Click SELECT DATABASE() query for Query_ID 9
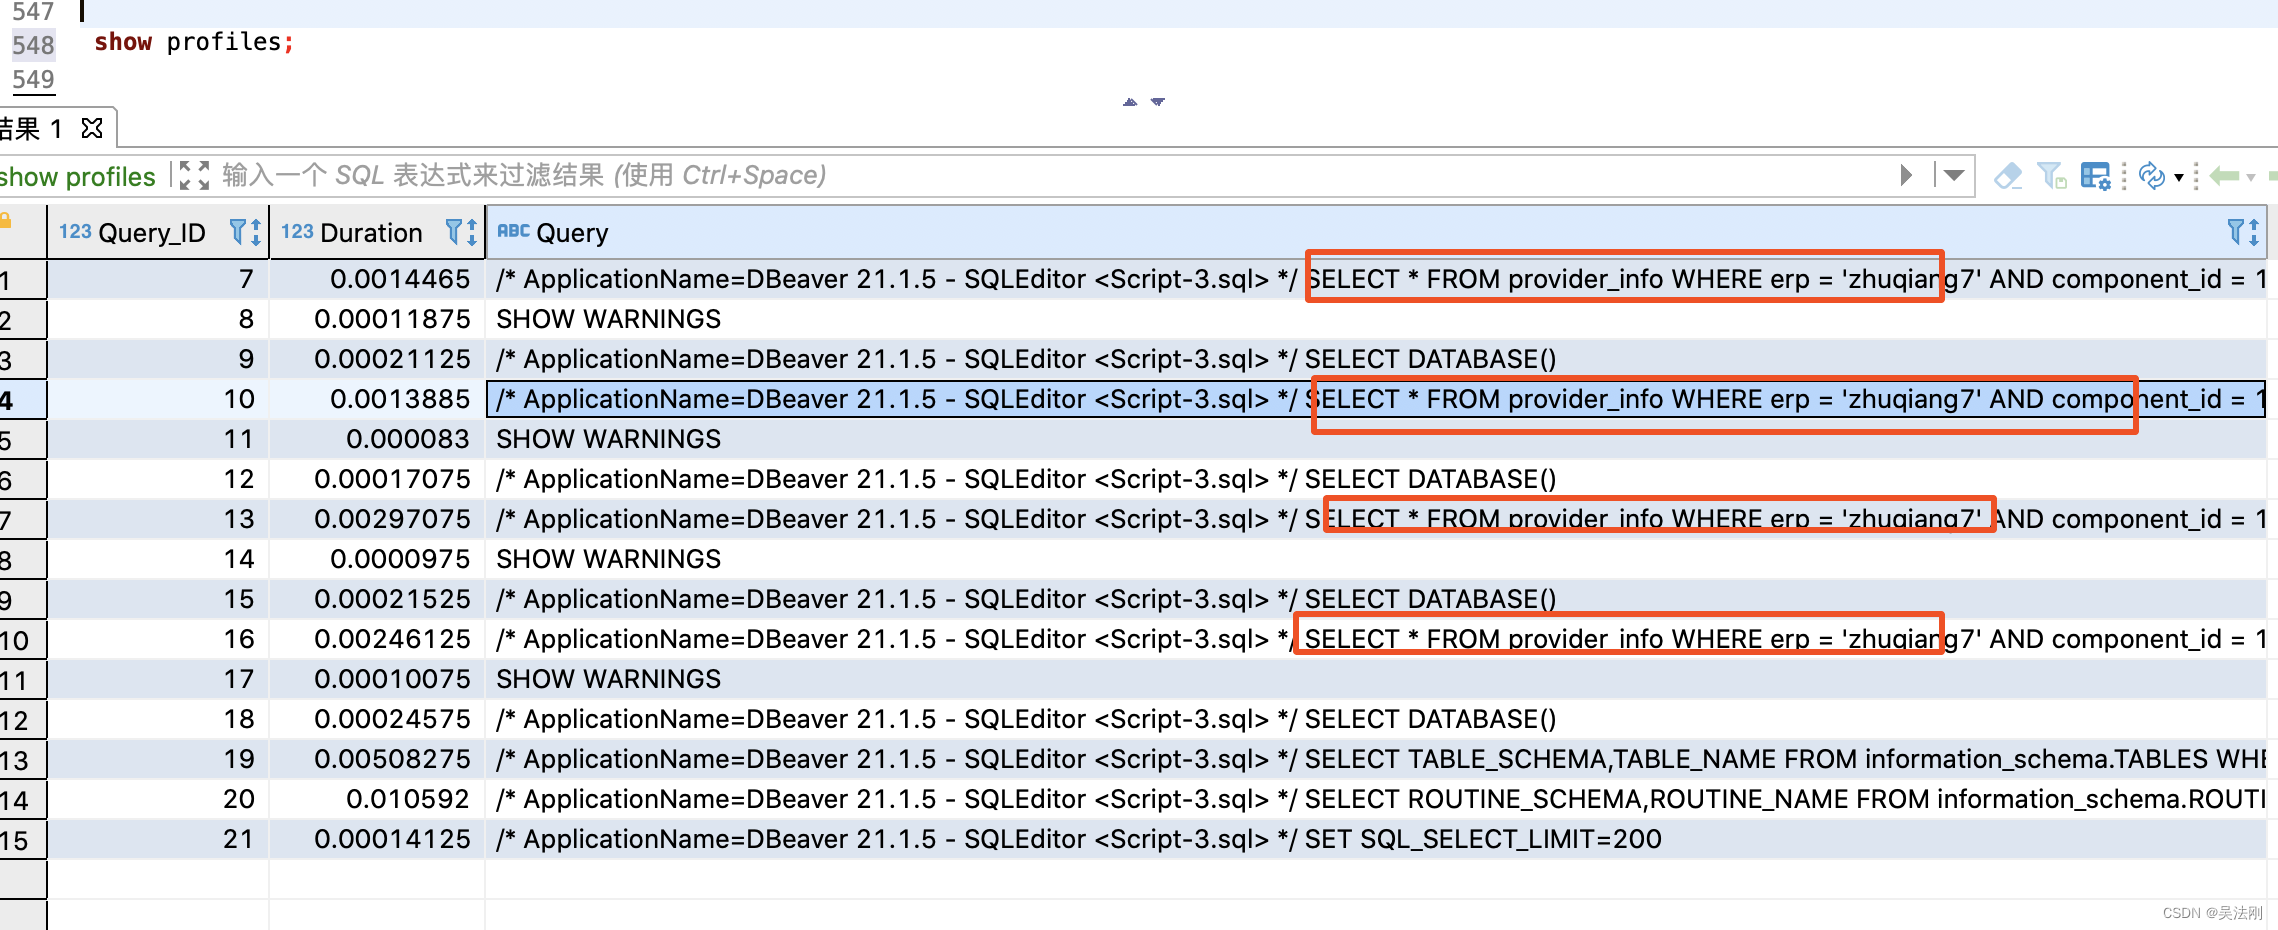Image resolution: width=2278 pixels, height=930 pixels. (x=1376, y=359)
